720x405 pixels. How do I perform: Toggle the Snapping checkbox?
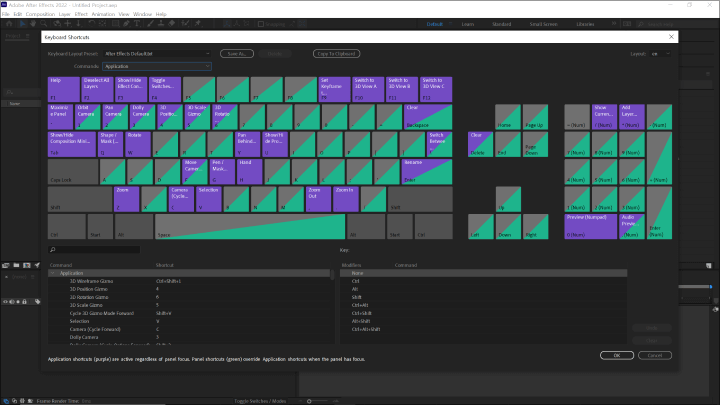click(x=261, y=24)
